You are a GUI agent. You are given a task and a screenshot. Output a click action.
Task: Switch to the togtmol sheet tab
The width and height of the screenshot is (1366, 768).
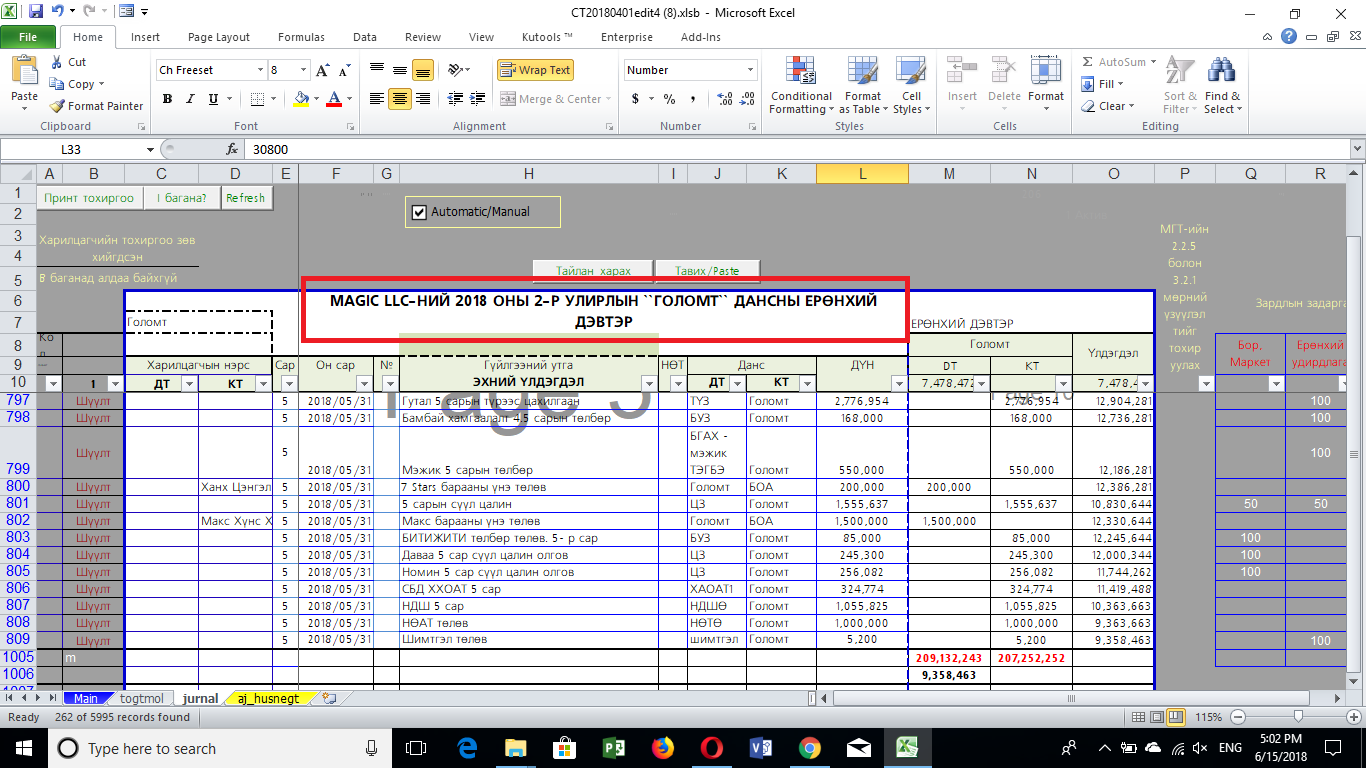tap(141, 698)
